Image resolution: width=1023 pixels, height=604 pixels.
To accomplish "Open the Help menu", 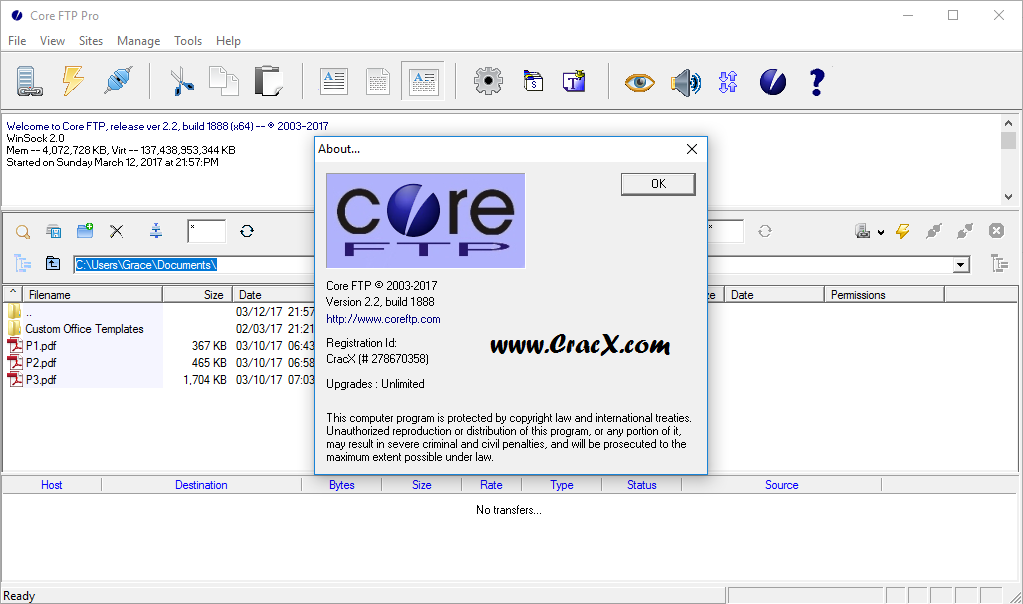I will 228,40.
